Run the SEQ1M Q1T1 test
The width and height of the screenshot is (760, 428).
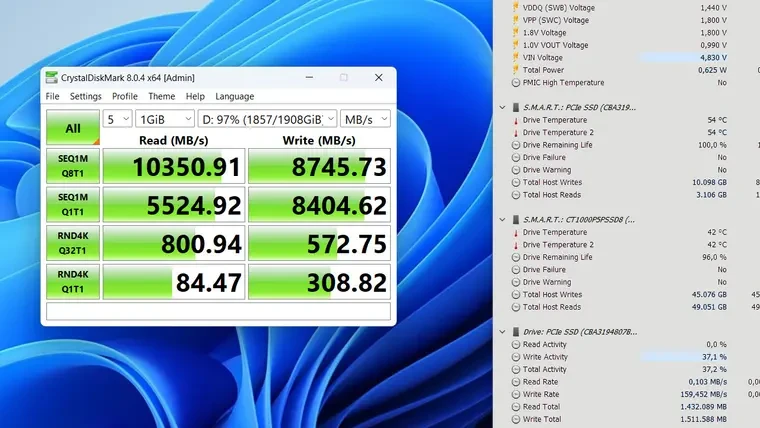click(x=73, y=205)
